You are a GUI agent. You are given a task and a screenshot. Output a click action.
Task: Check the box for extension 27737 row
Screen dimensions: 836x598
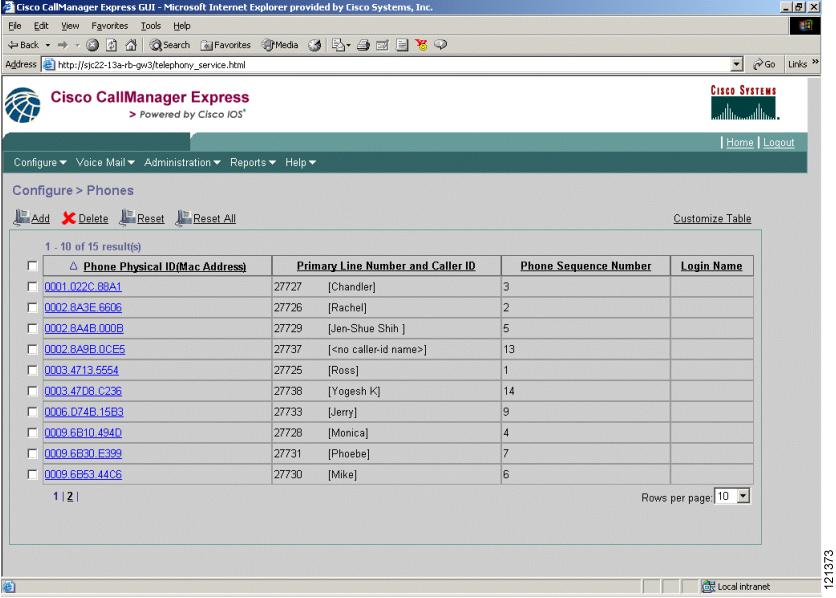pos(33,349)
